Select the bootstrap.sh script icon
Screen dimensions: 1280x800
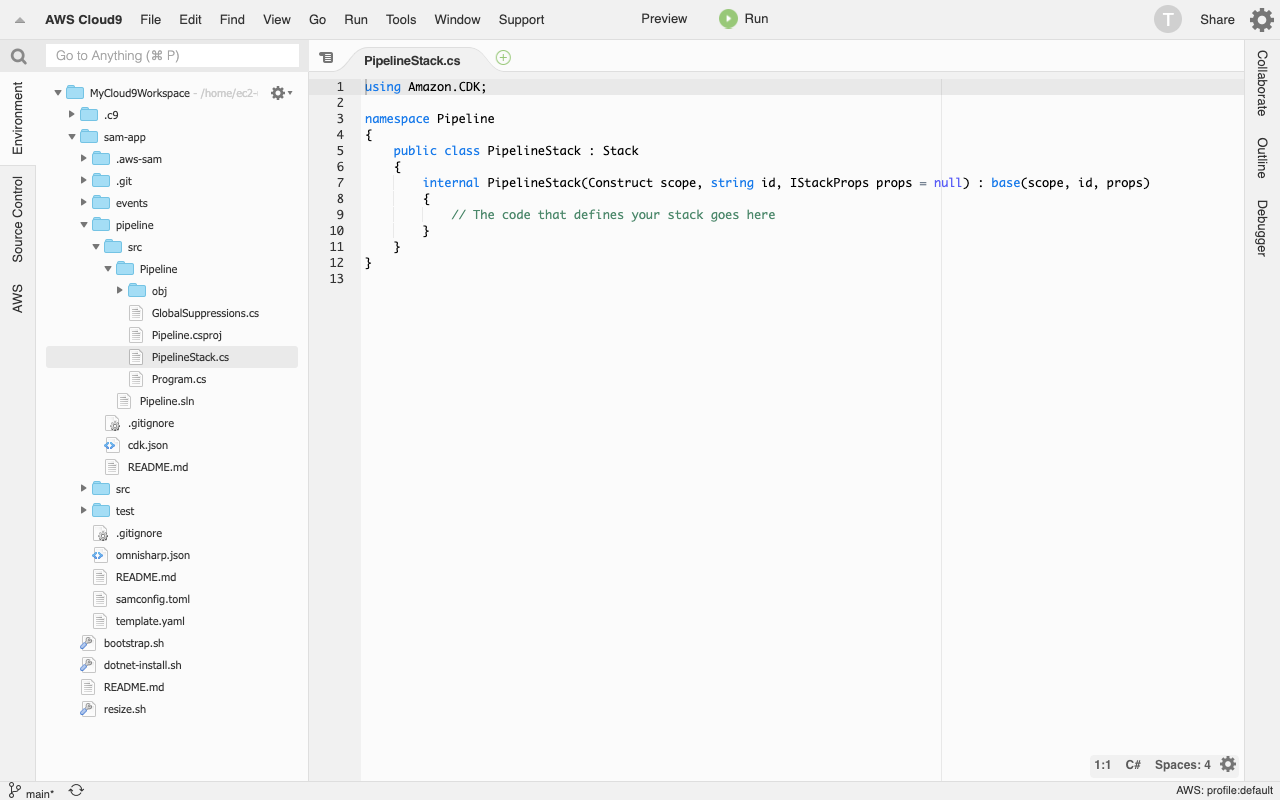[x=88, y=643]
